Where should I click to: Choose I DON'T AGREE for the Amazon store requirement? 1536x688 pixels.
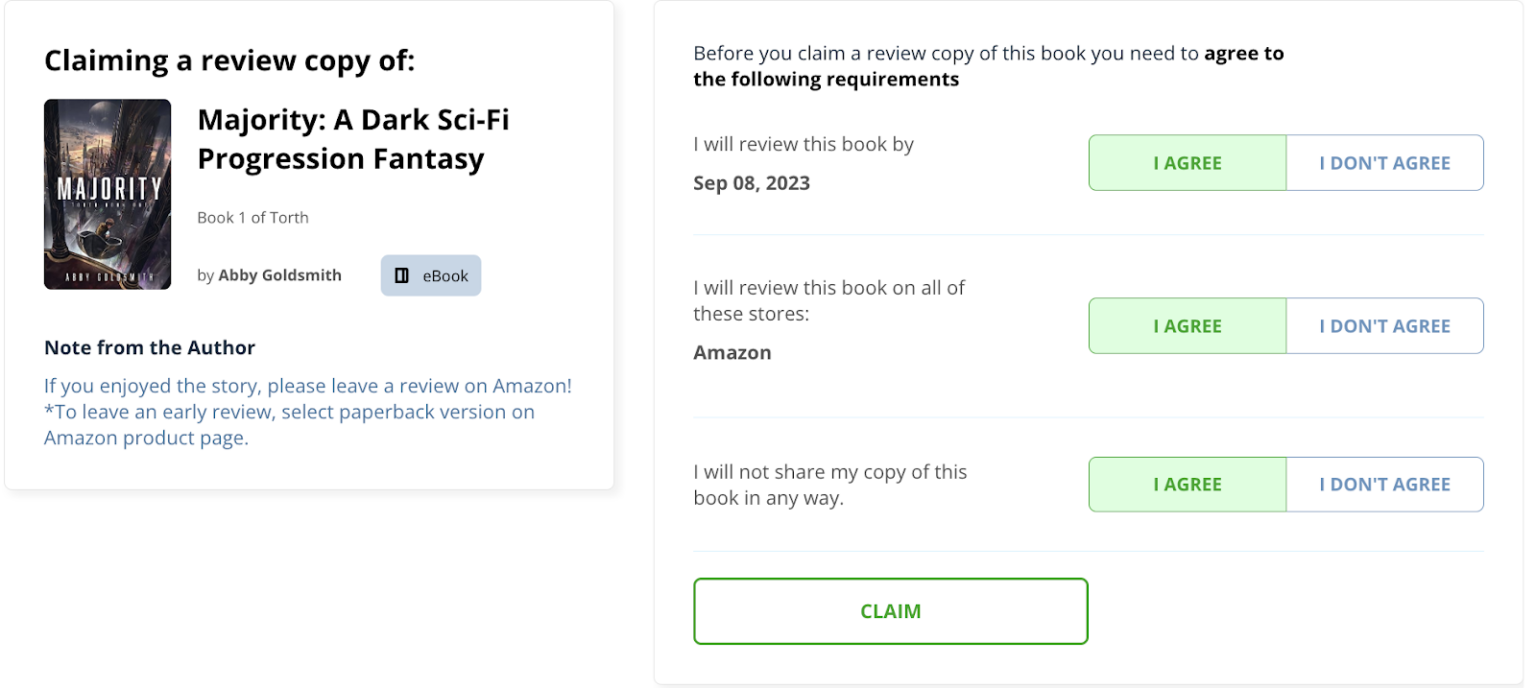coord(1384,325)
